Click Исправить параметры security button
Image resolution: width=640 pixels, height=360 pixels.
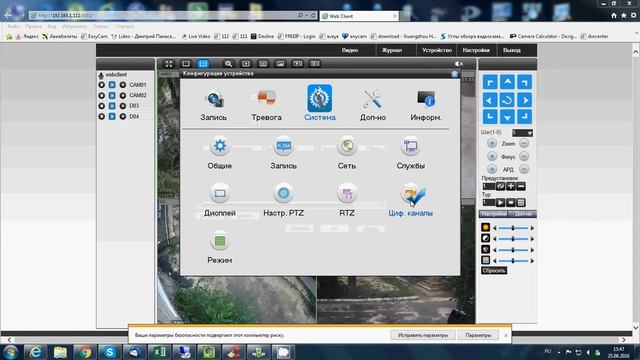tap(423, 335)
